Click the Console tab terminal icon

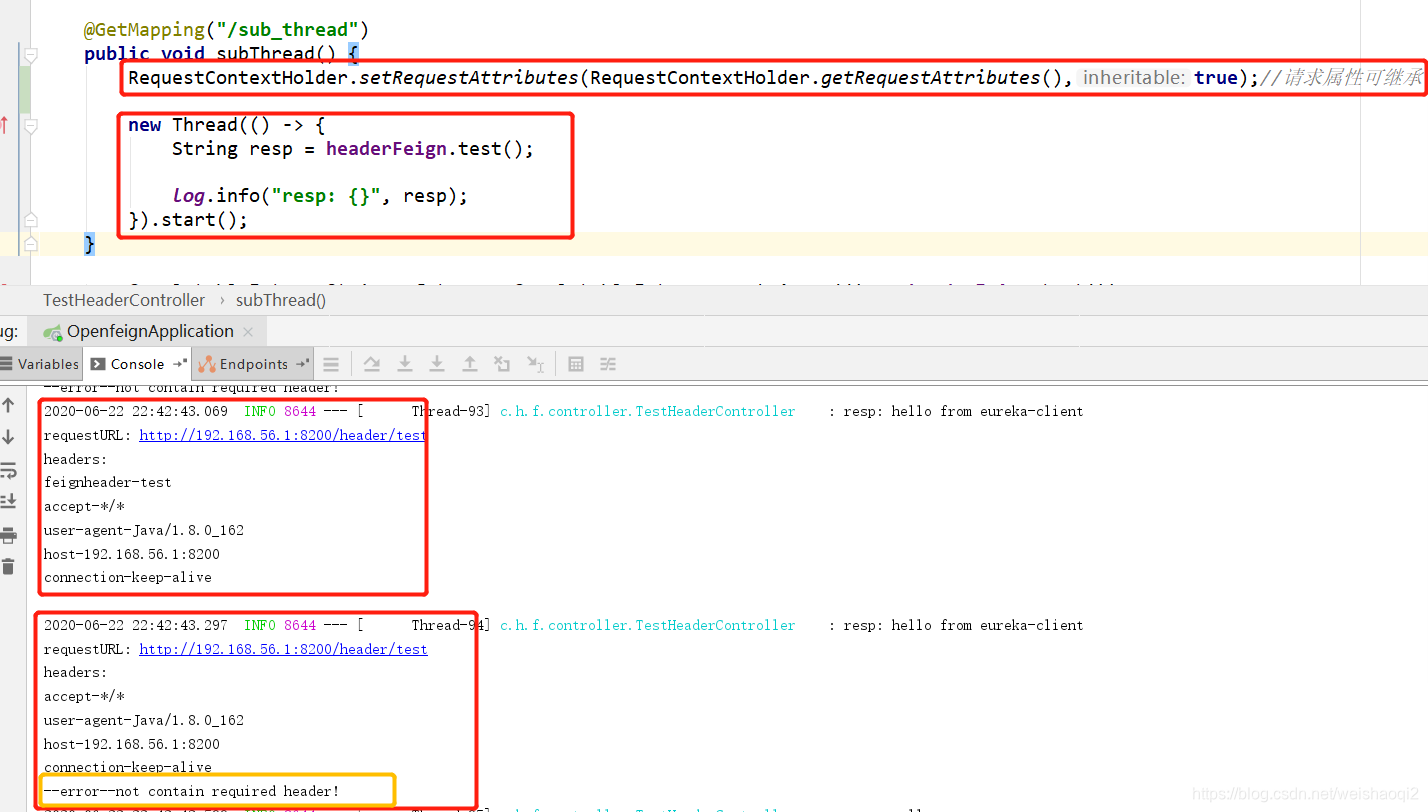[x=98, y=364]
